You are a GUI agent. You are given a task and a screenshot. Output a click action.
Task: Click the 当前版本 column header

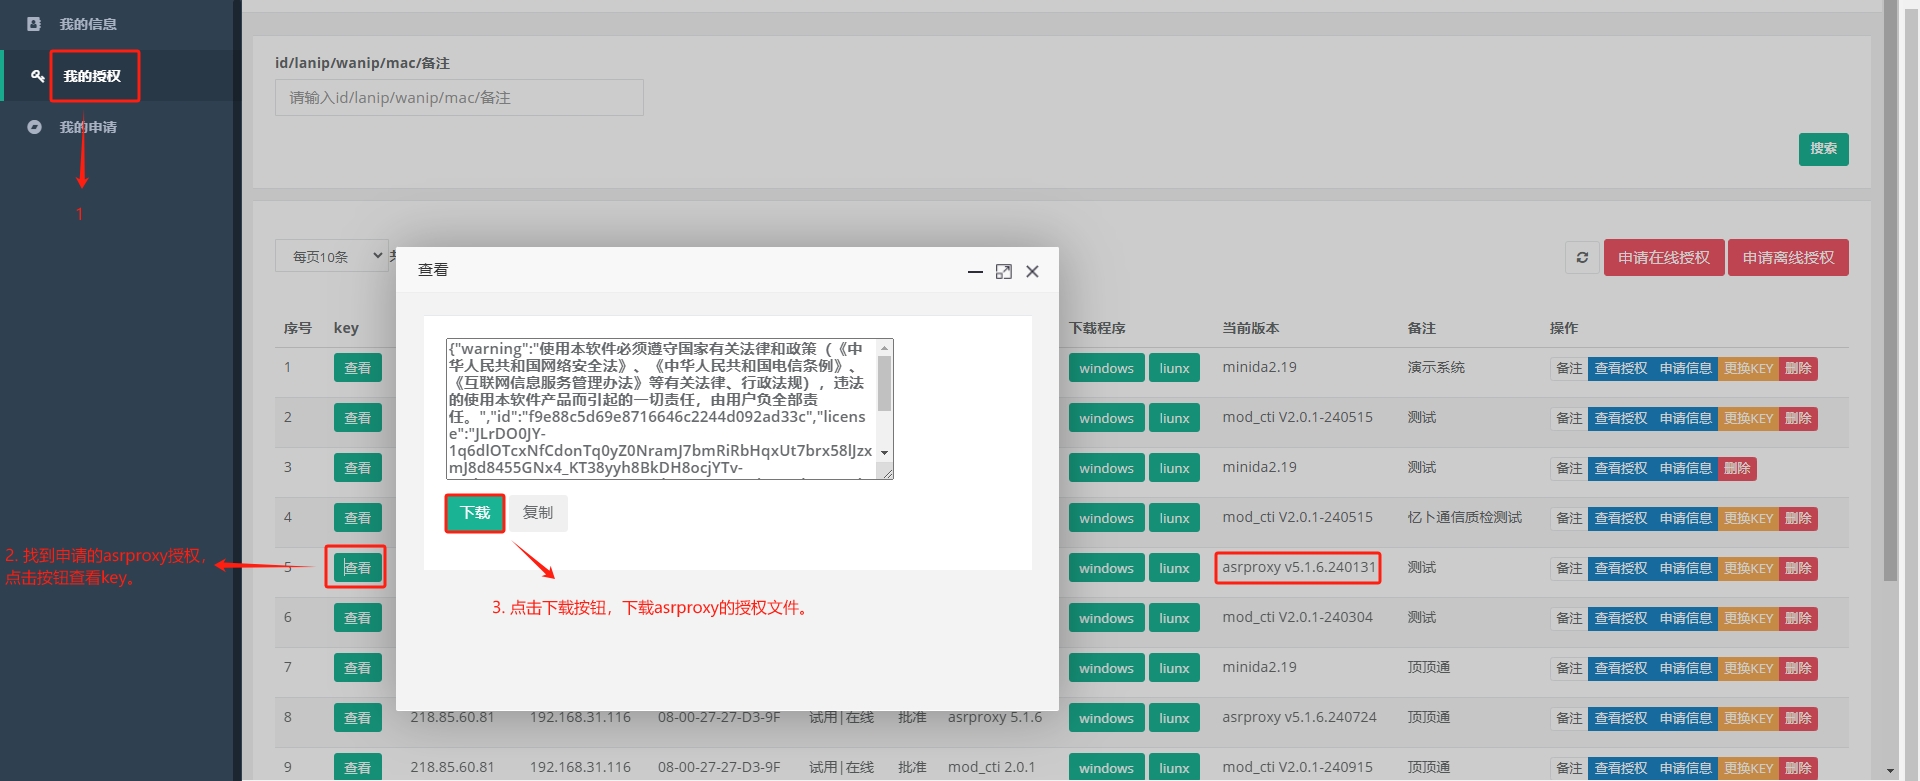[x=1250, y=328]
